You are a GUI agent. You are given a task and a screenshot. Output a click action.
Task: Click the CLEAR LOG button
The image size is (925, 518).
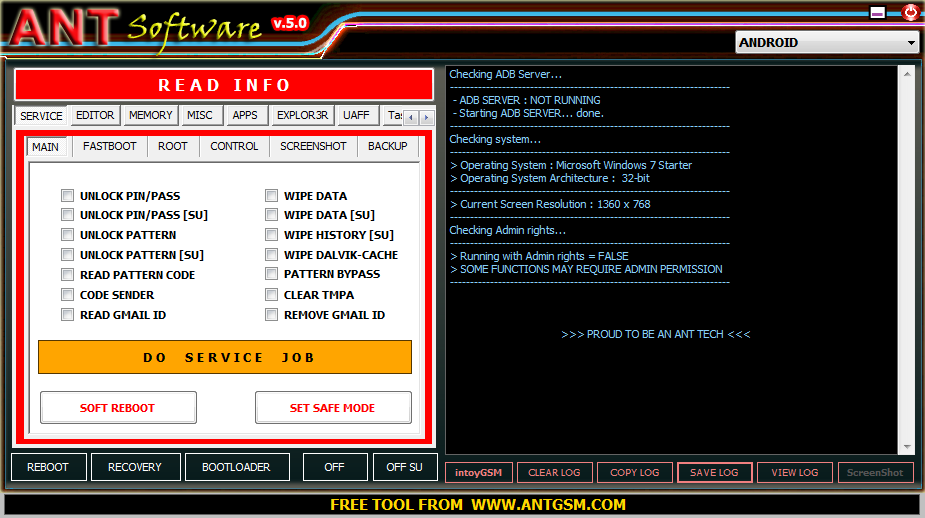coord(555,473)
